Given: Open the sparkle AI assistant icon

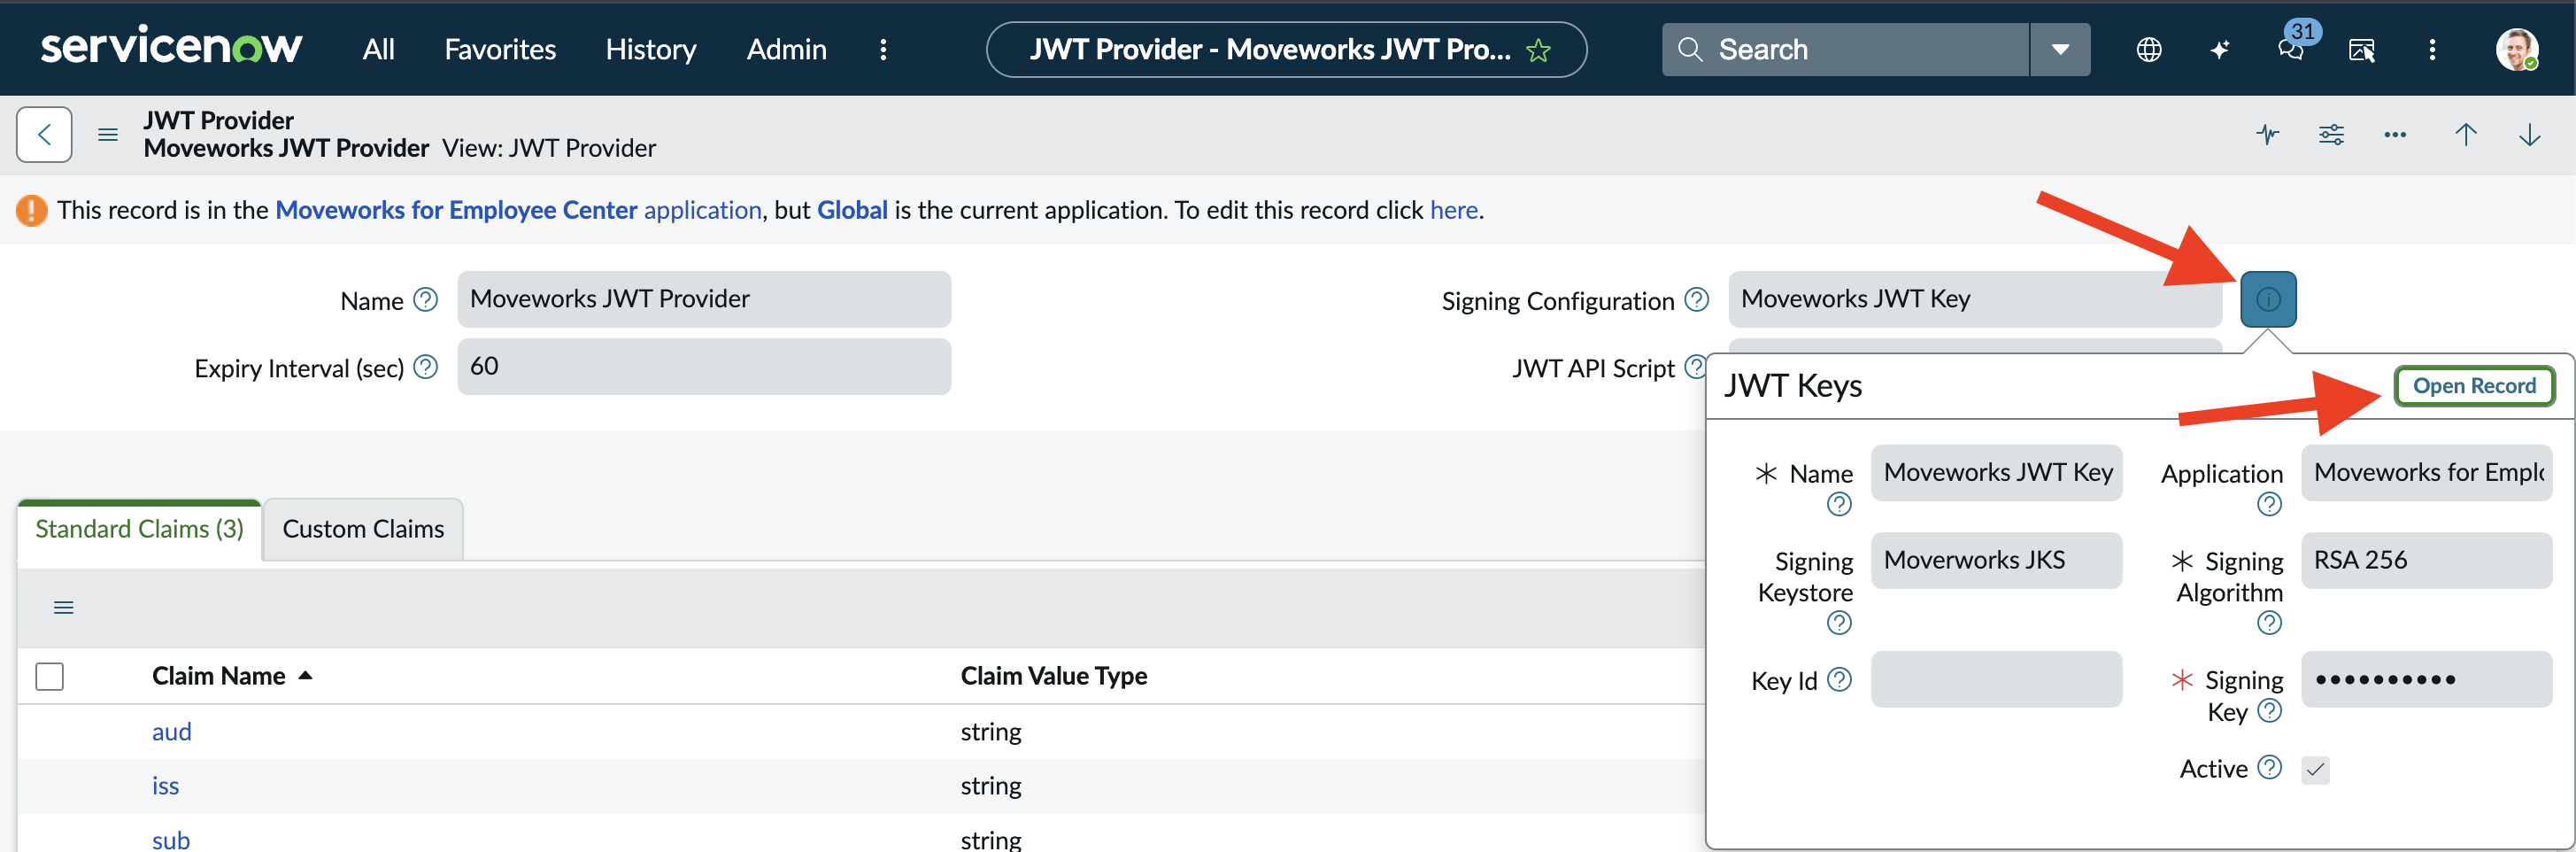Looking at the screenshot, I should (2220, 49).
